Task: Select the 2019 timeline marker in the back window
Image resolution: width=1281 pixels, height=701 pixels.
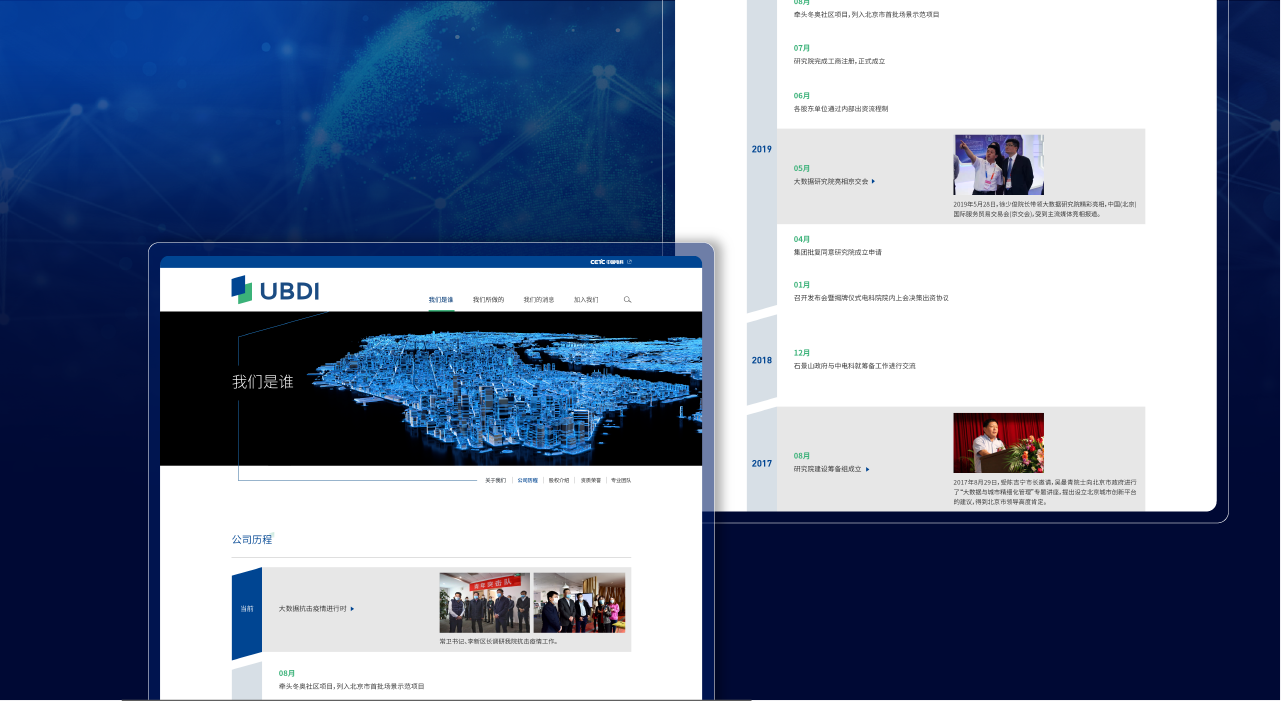Action: point(762,149)
